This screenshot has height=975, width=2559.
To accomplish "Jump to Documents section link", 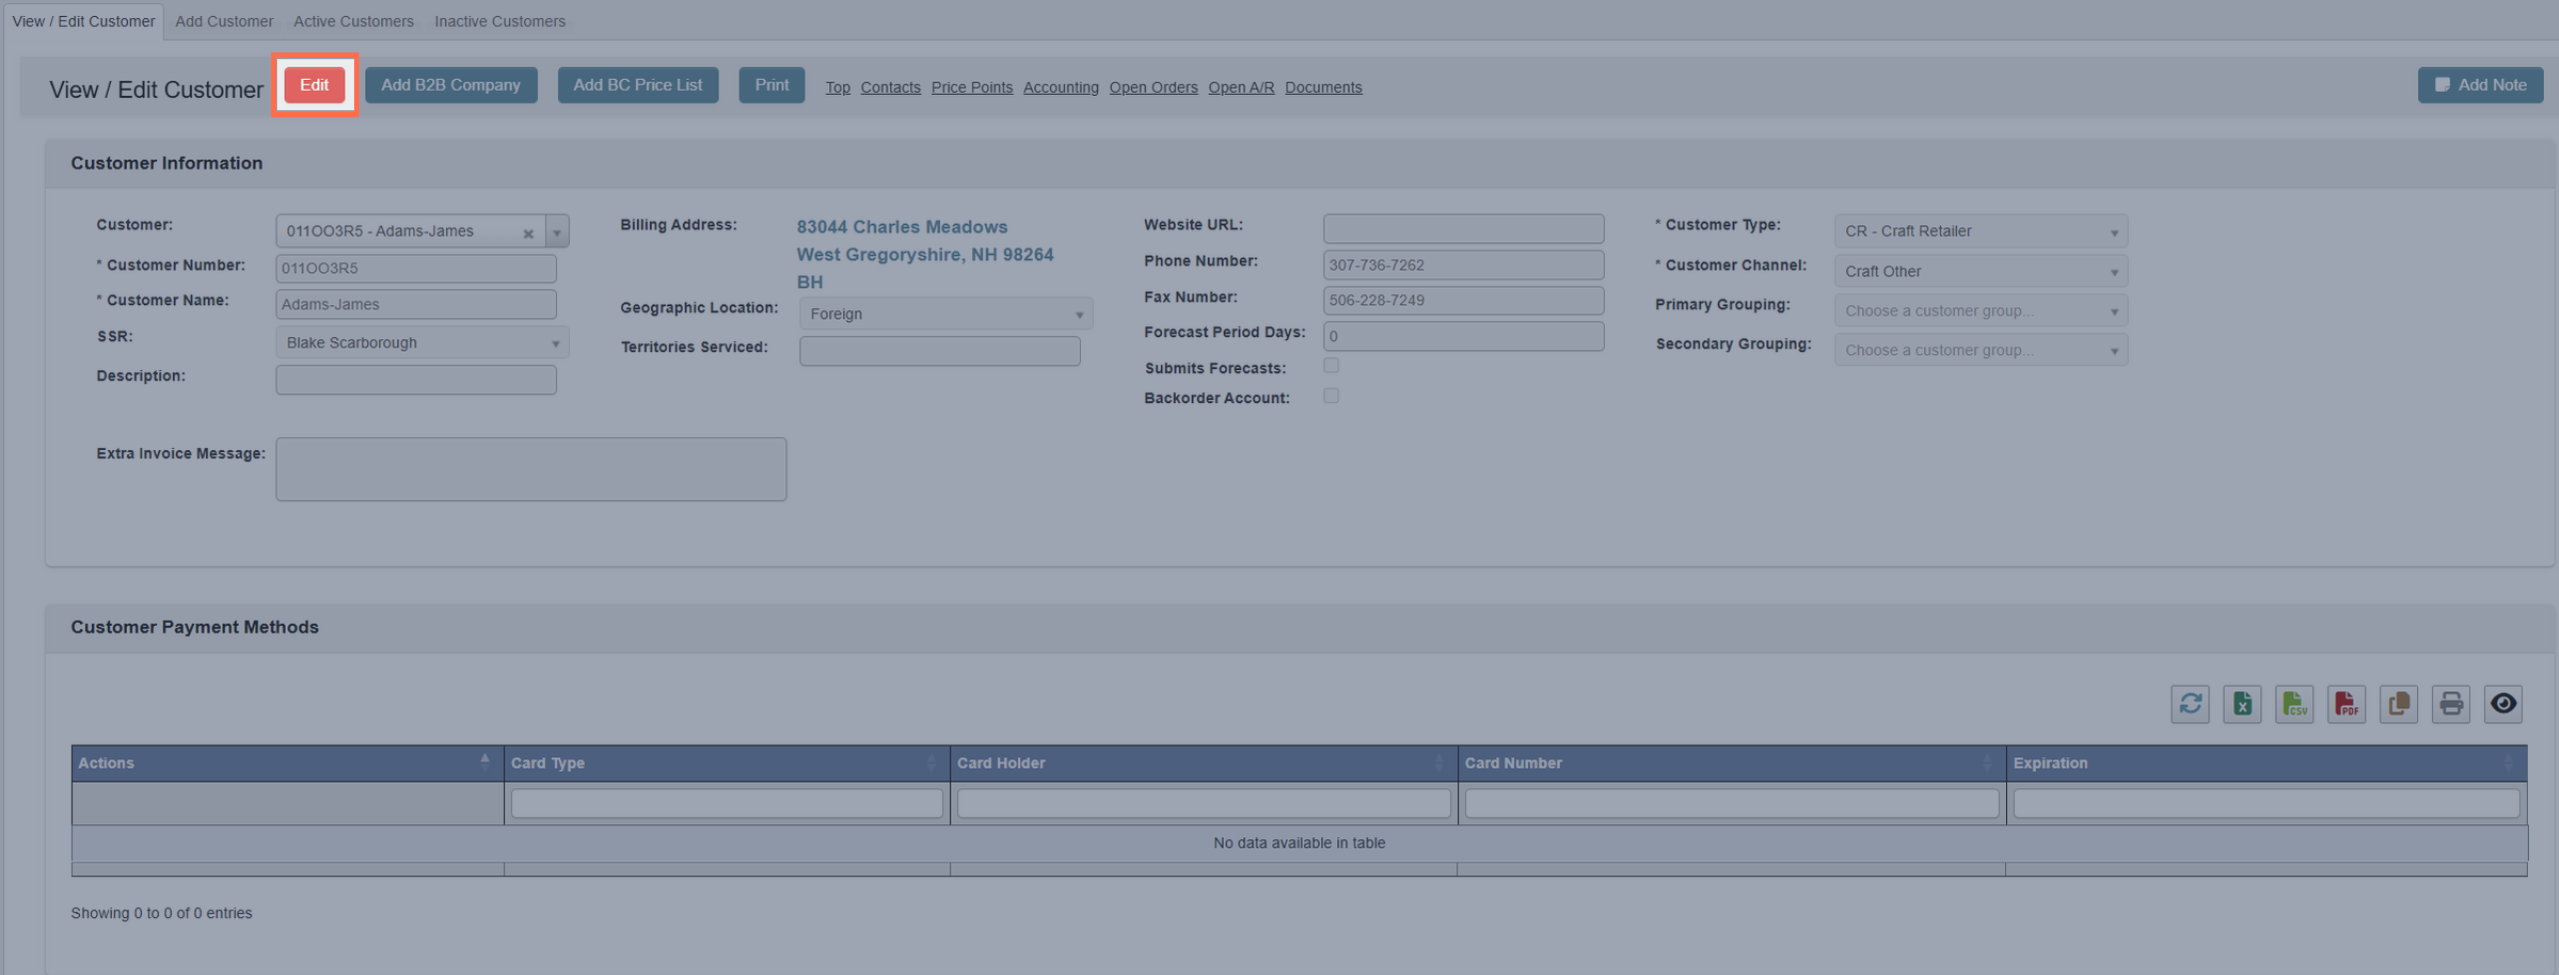I will point(1323,87).
